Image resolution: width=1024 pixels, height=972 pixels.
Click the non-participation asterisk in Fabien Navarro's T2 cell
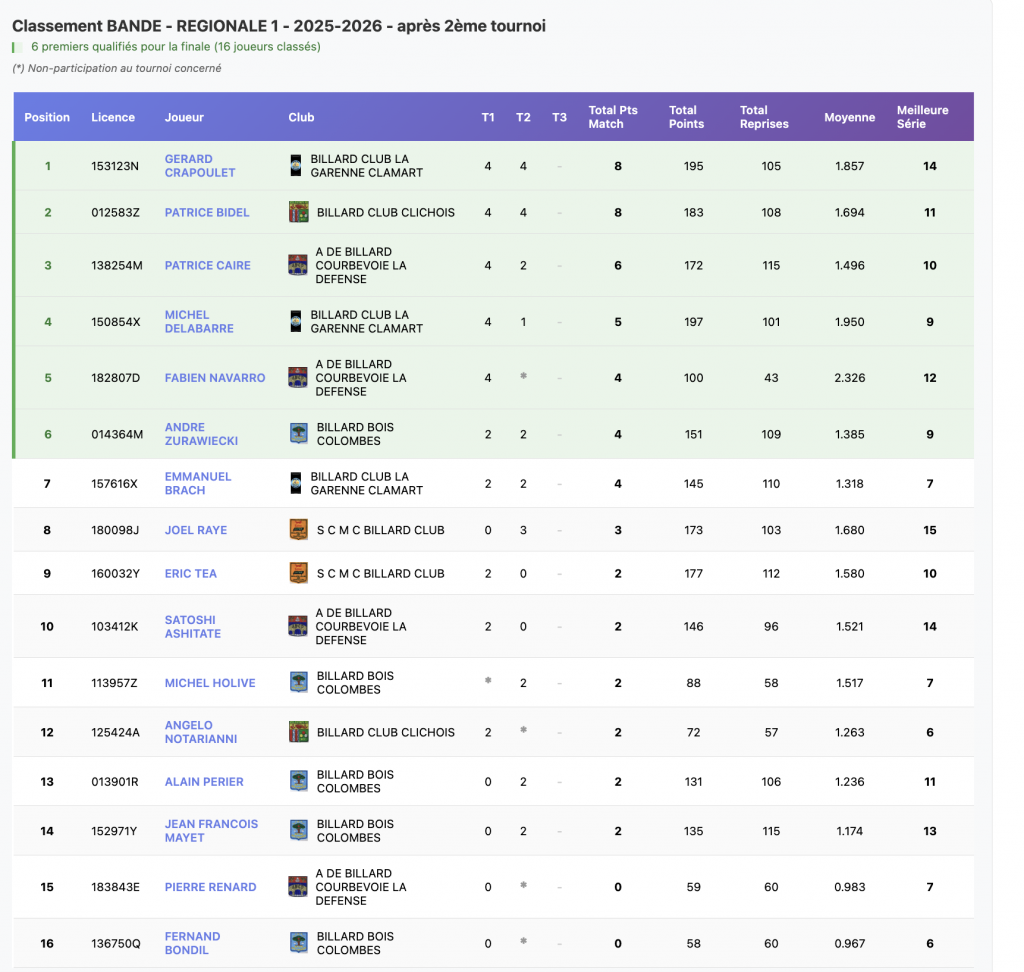(523, 377)
